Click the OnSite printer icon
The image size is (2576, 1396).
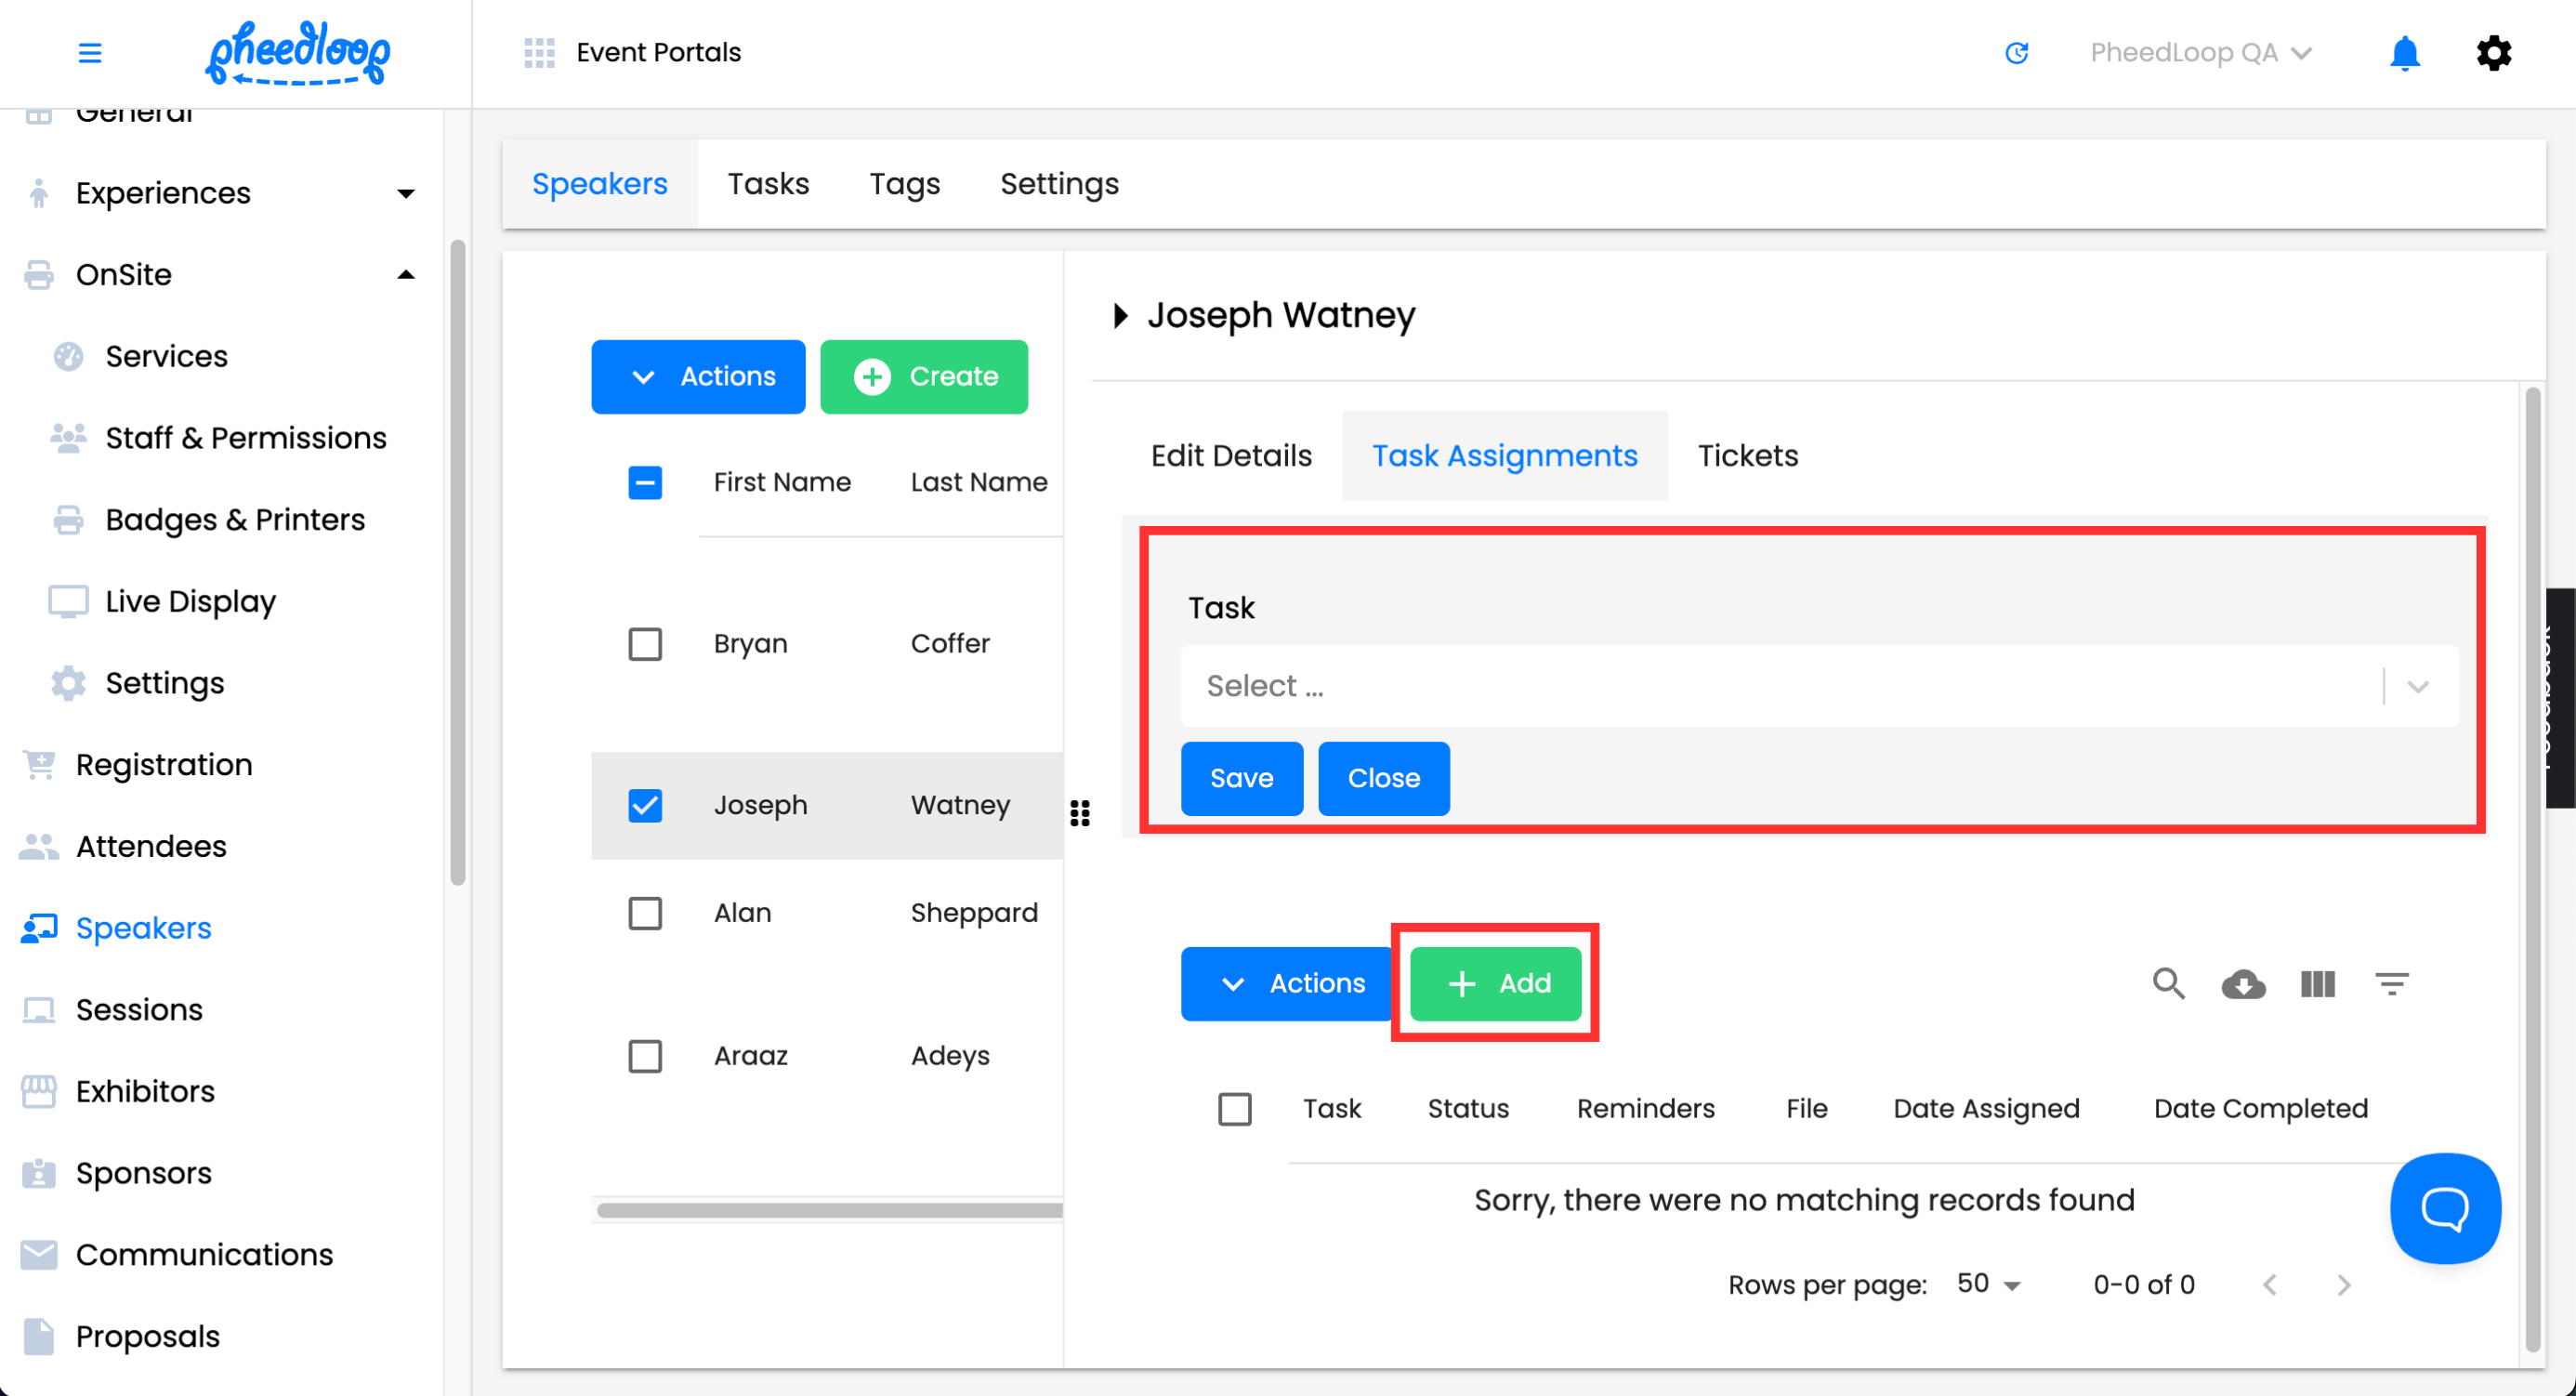pyautogui.click(x=39, y=275)
